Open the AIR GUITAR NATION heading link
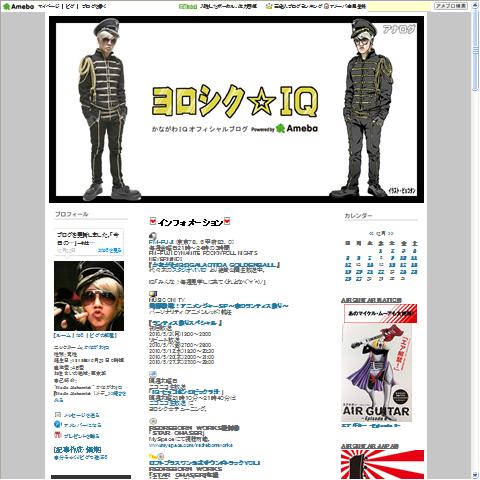This screenshot has width=480, height=480. [371, 300]
